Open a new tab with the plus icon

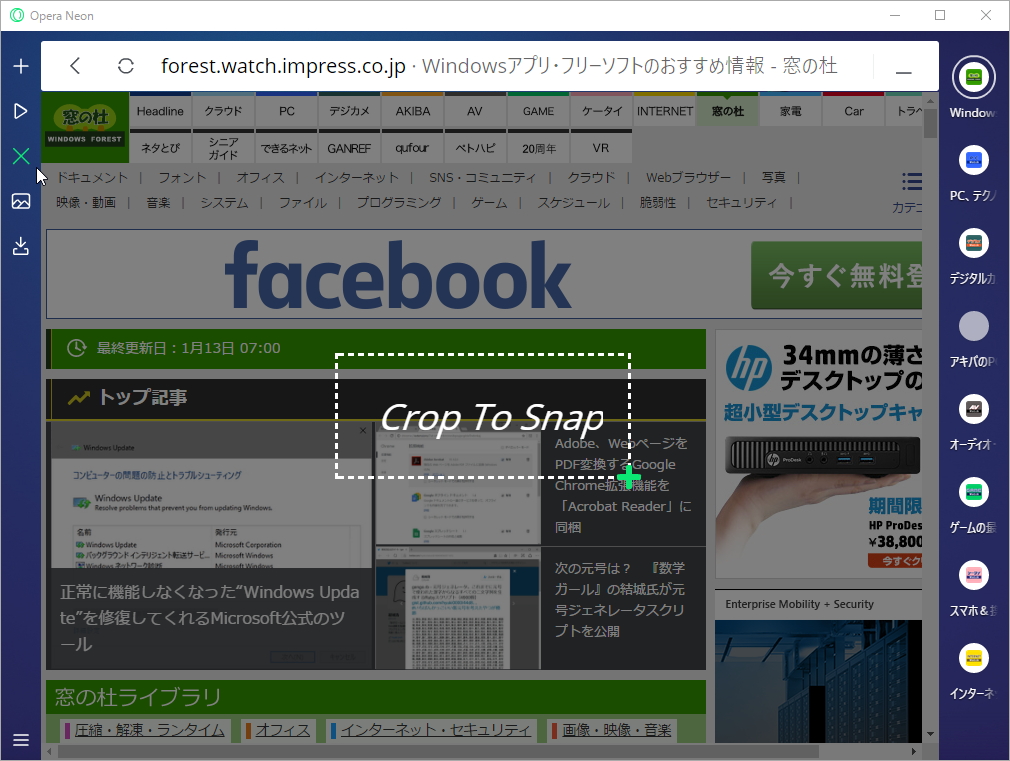click(20, 65)
